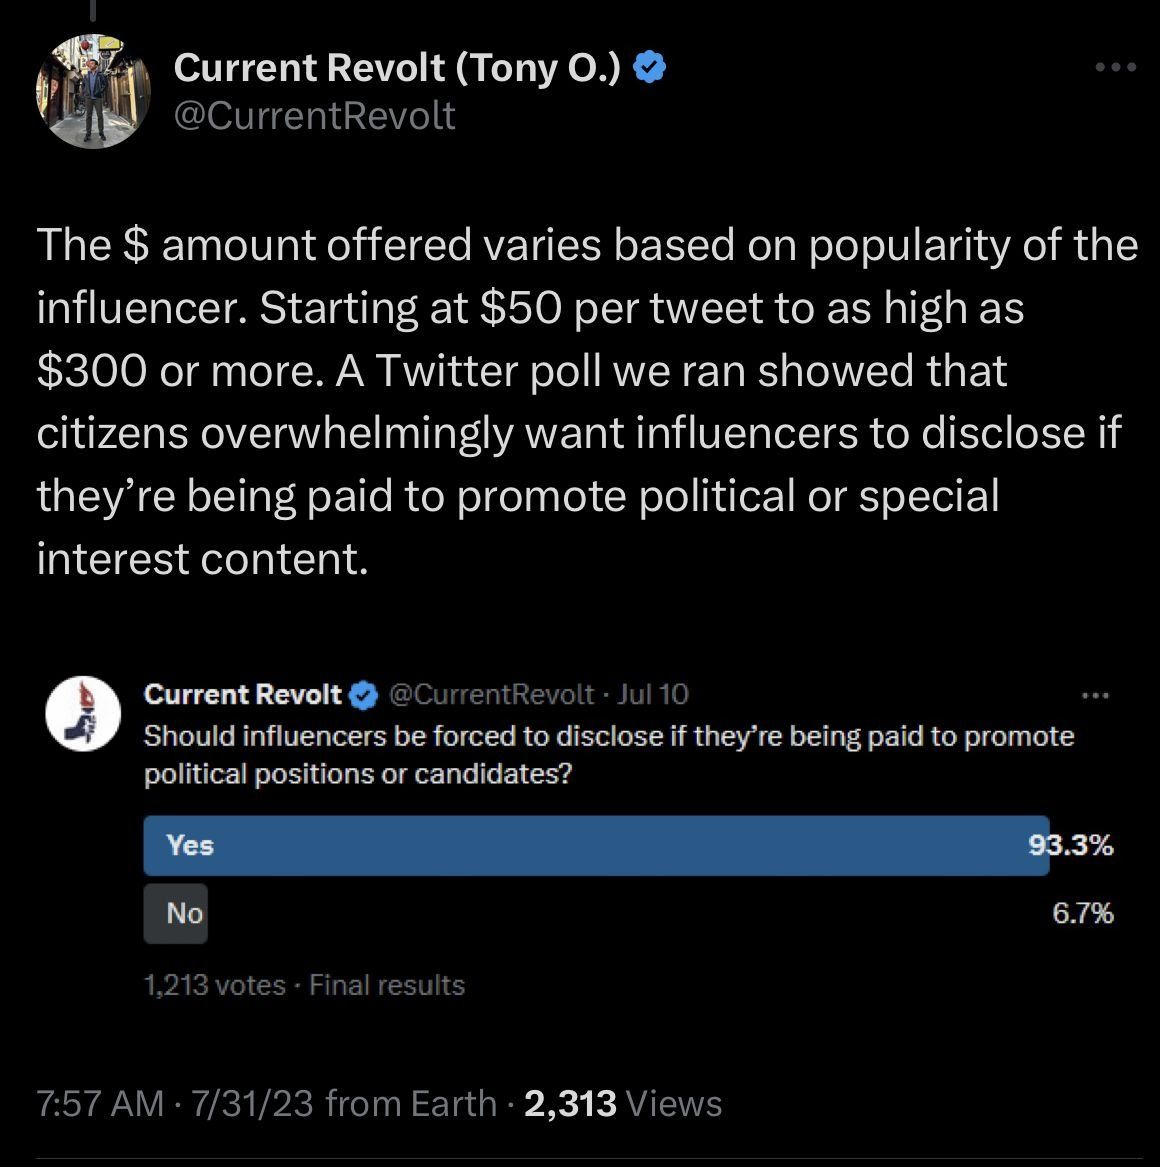The width and height of the screenshot is (1160, 1167).
Task: Click the Jul 10 date on the quoted tweet
Action: pos(653,694)
